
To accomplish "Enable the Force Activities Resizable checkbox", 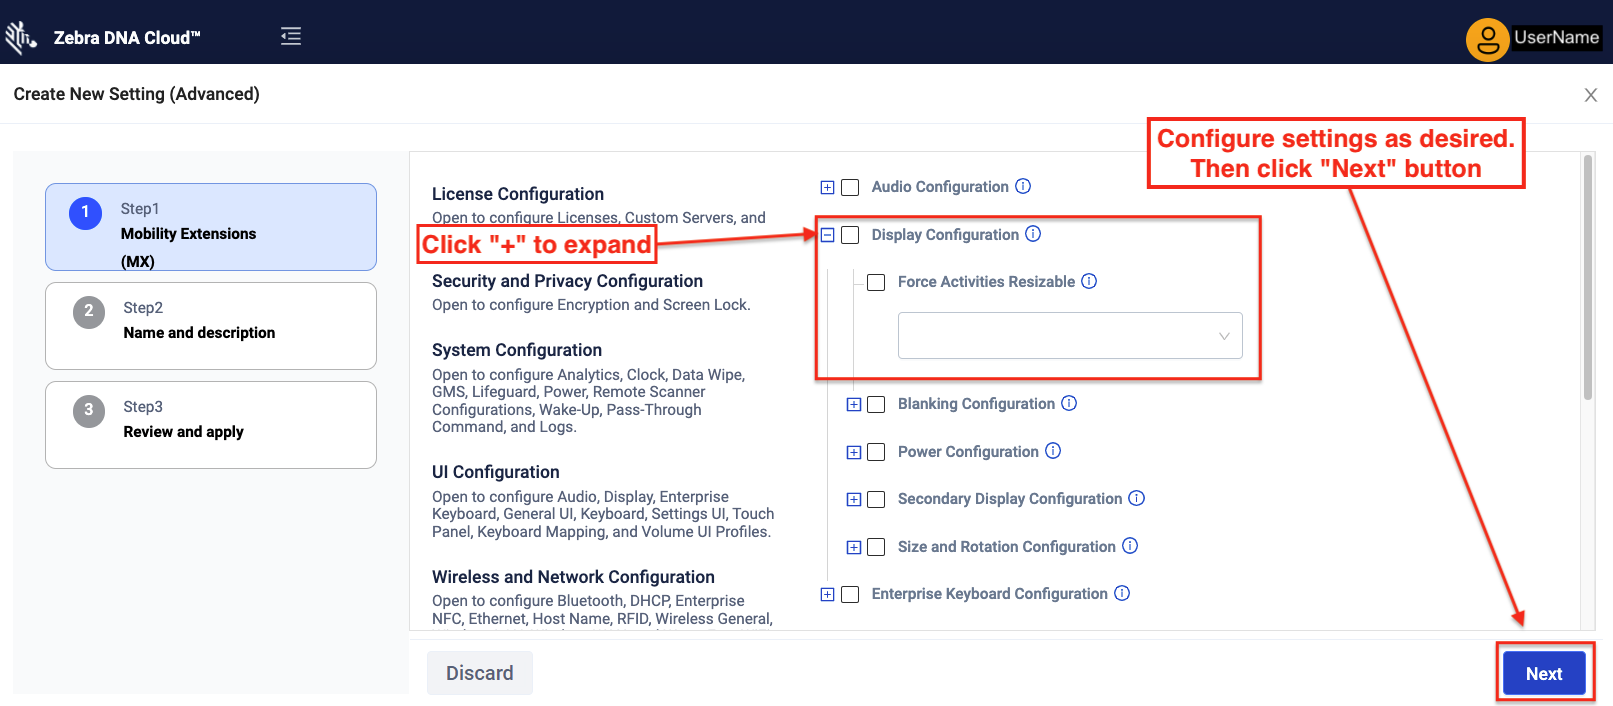I will pos(876,283).
